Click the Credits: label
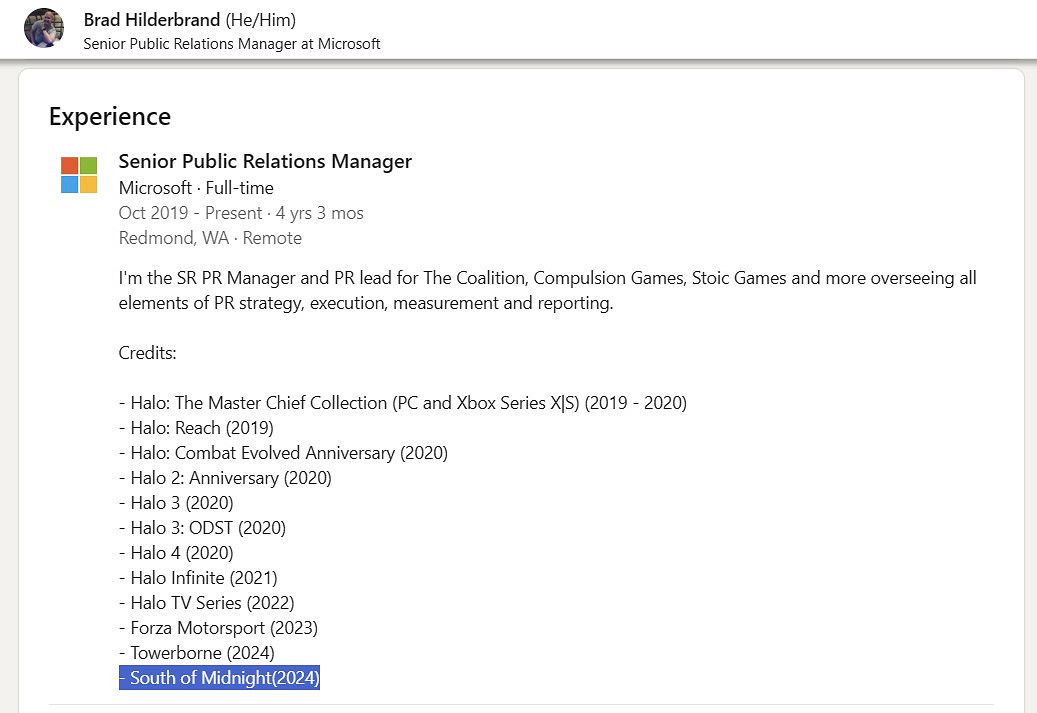The height and width of the screenshot is (713, 1037). coord(148,353)
